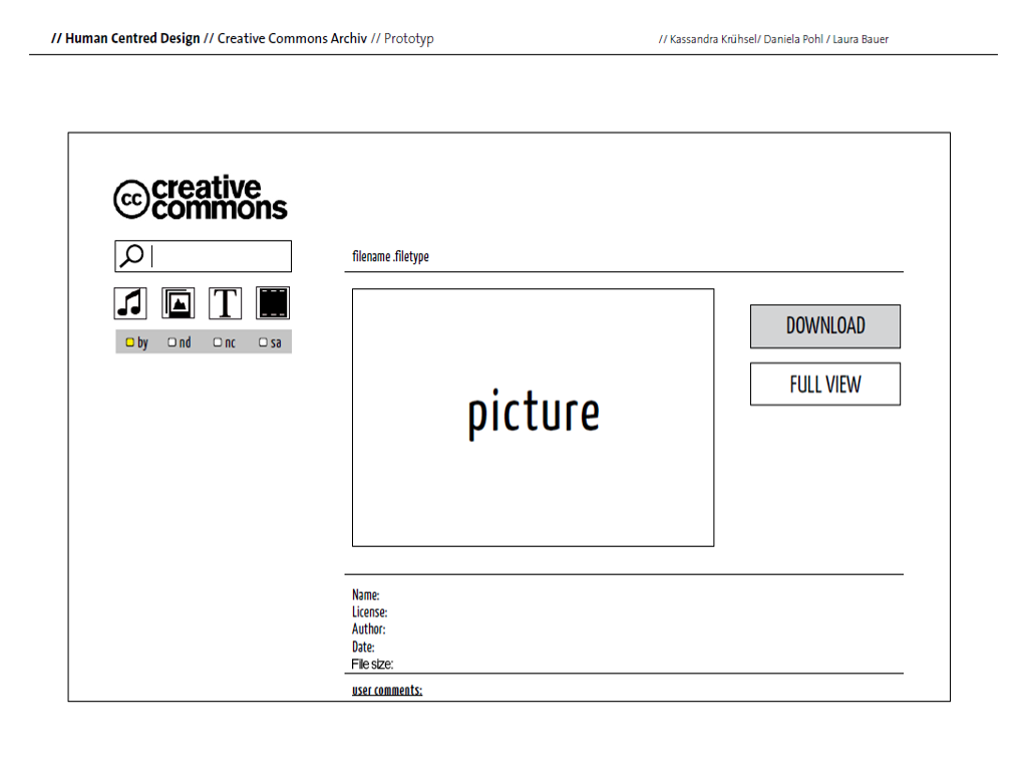The image size is (1024, 768).
Task: Click the filename .filetype title
Action: tap(390, 257)
